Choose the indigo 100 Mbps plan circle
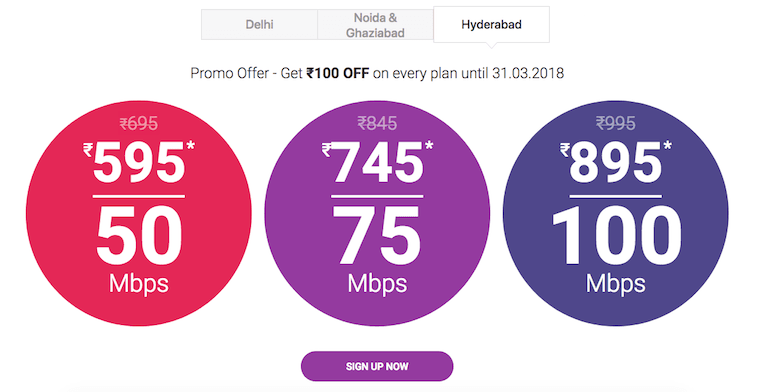Image resolution: width=782 pixels, height=392 pixels. [x=615, y=213]
